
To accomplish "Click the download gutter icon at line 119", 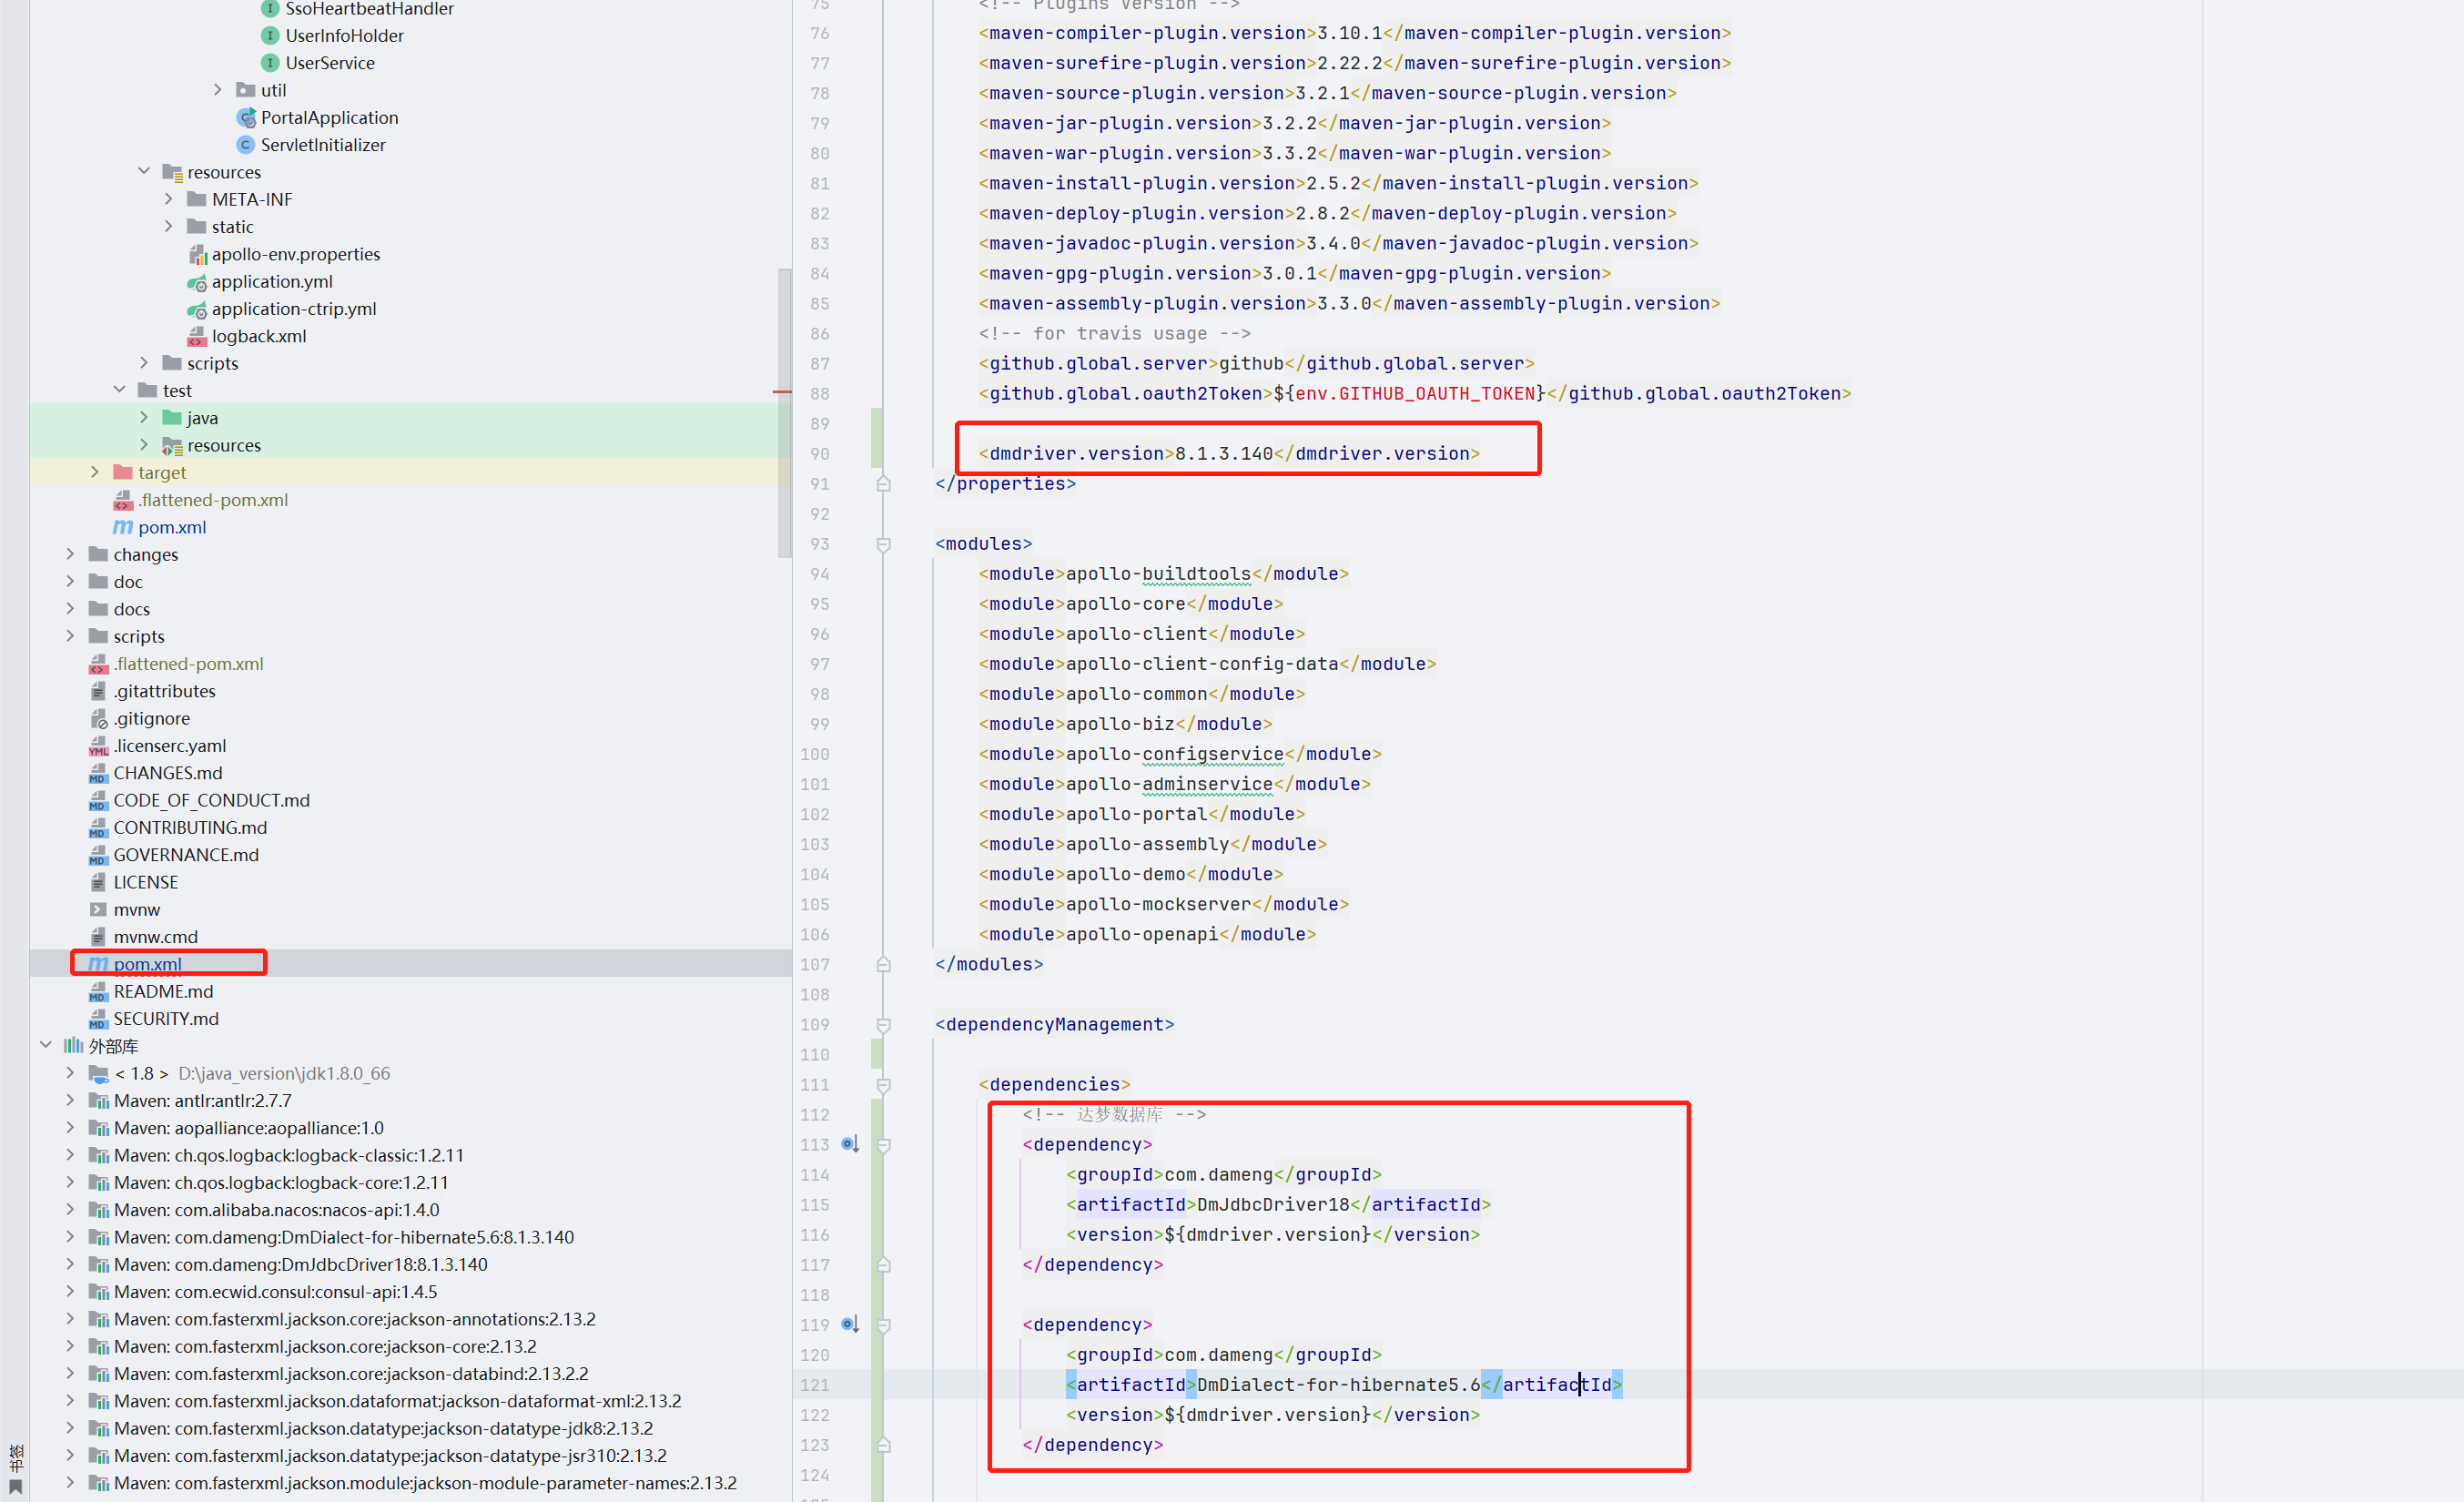I will 850,1324.
